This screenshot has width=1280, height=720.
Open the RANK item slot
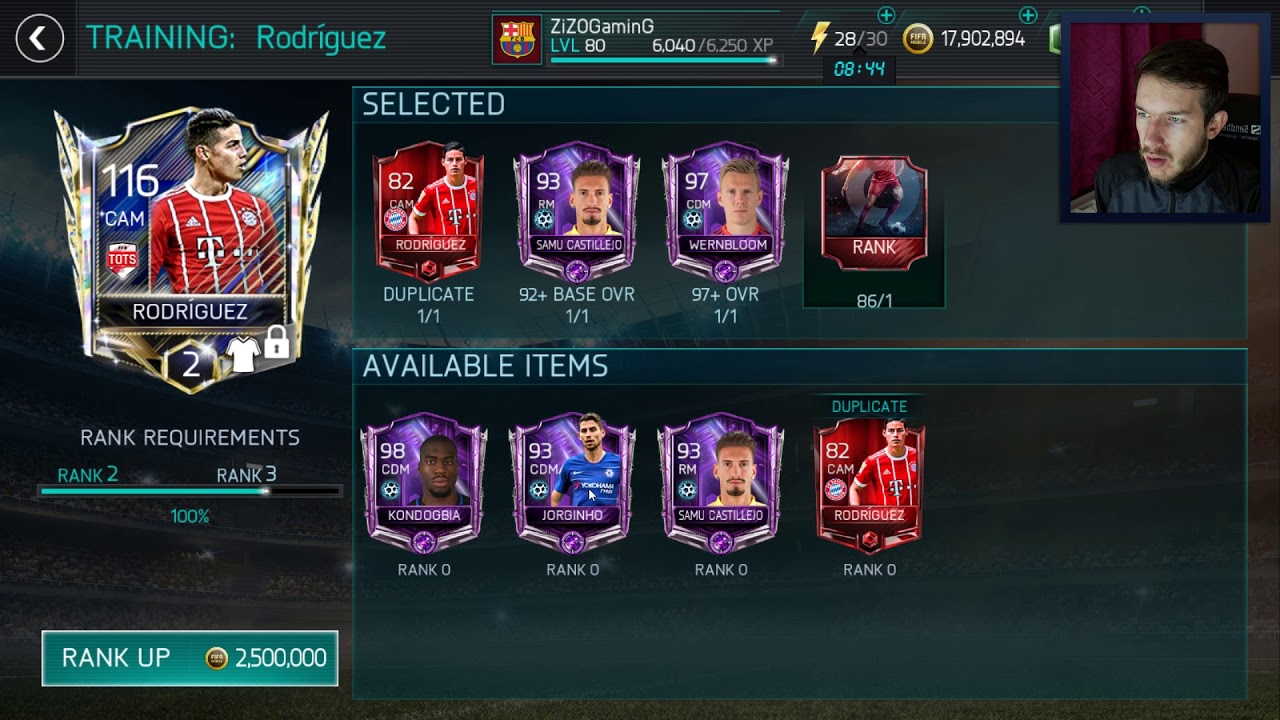pos(874,213)
